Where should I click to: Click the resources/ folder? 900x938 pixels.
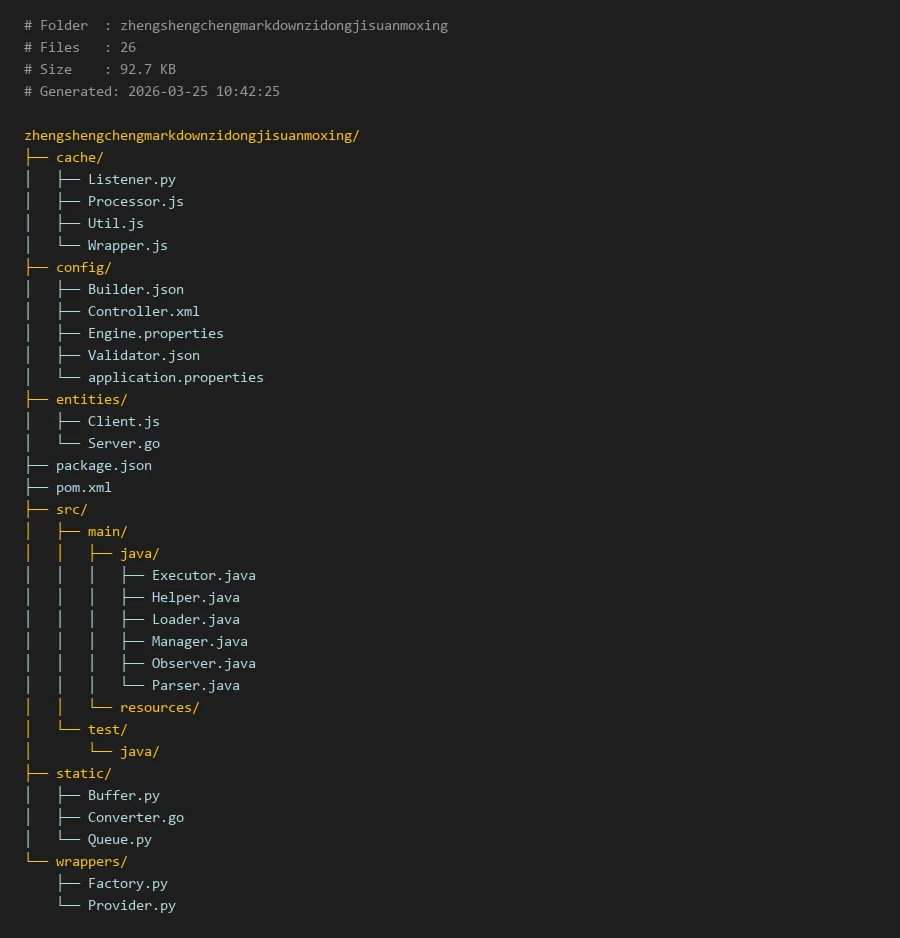159,707
